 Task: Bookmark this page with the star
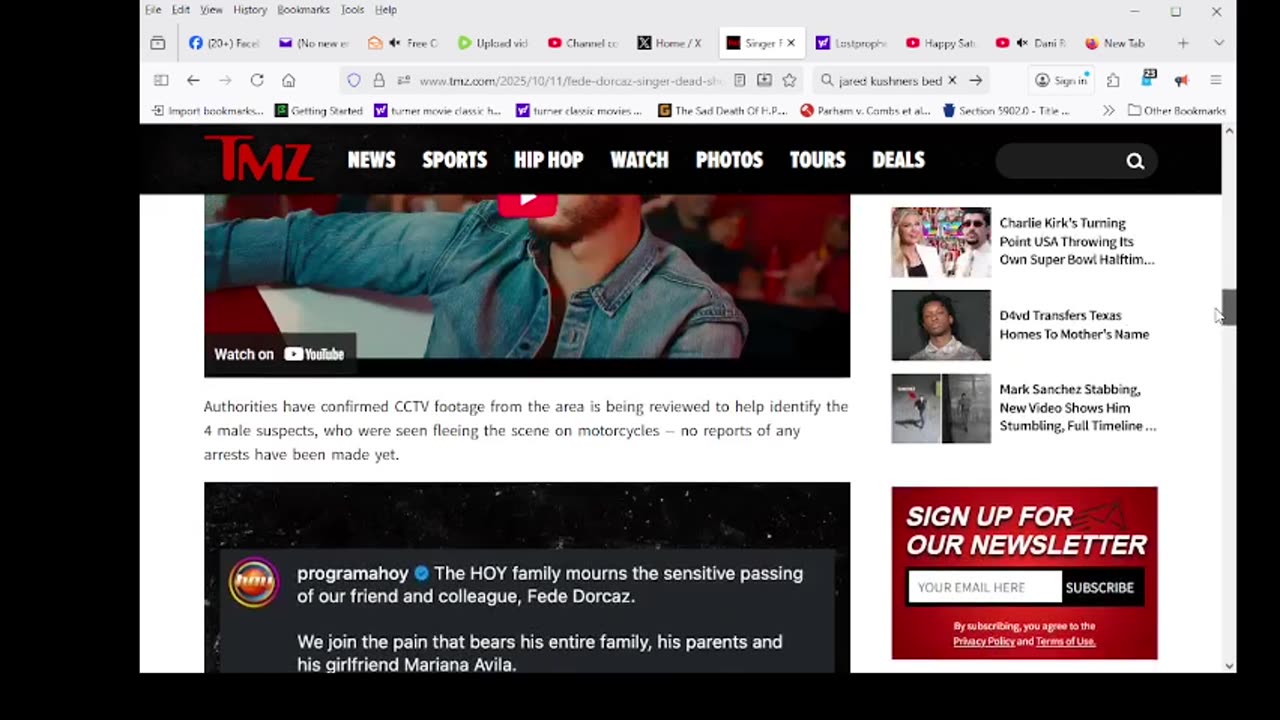tap(789, 80)
